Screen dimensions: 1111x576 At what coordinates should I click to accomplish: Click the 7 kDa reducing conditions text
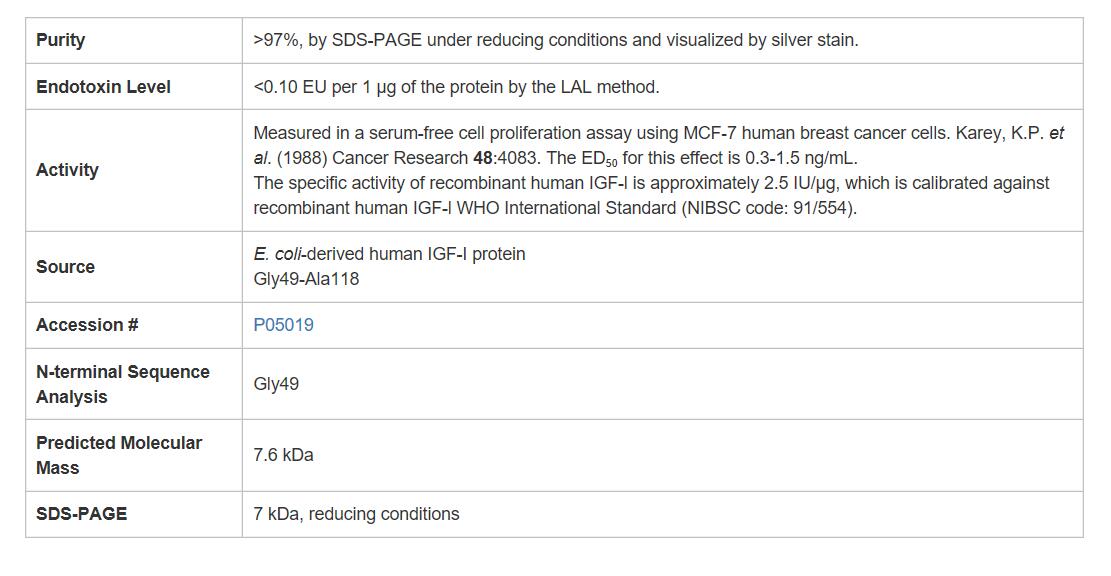(x=356, y=514)
